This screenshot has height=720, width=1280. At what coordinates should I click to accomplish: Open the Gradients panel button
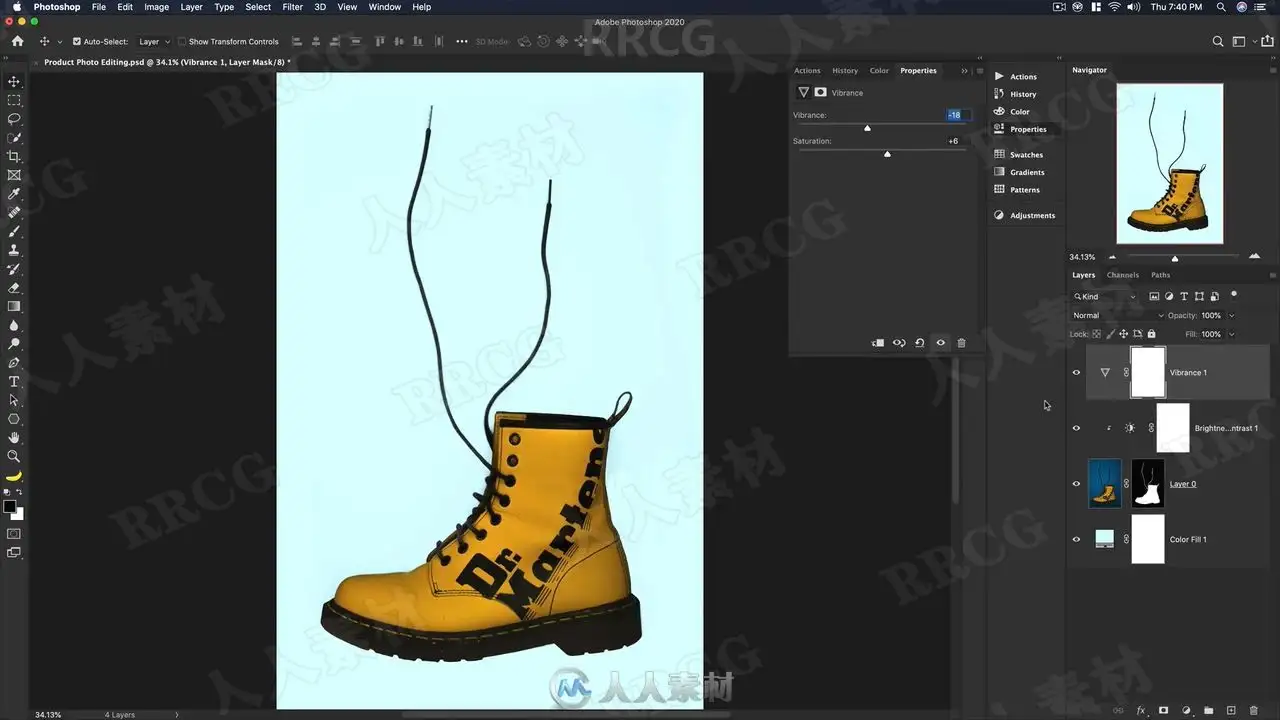(x=1019, y=172)
